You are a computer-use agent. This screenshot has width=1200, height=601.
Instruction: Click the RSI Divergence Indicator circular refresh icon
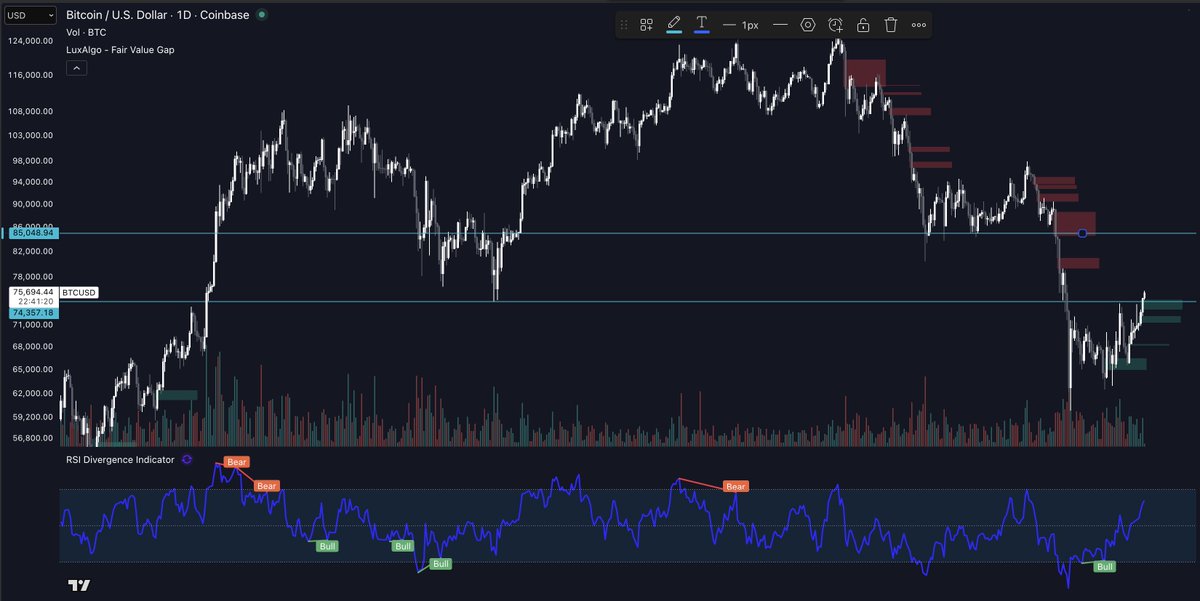click(x=185, y=460)
